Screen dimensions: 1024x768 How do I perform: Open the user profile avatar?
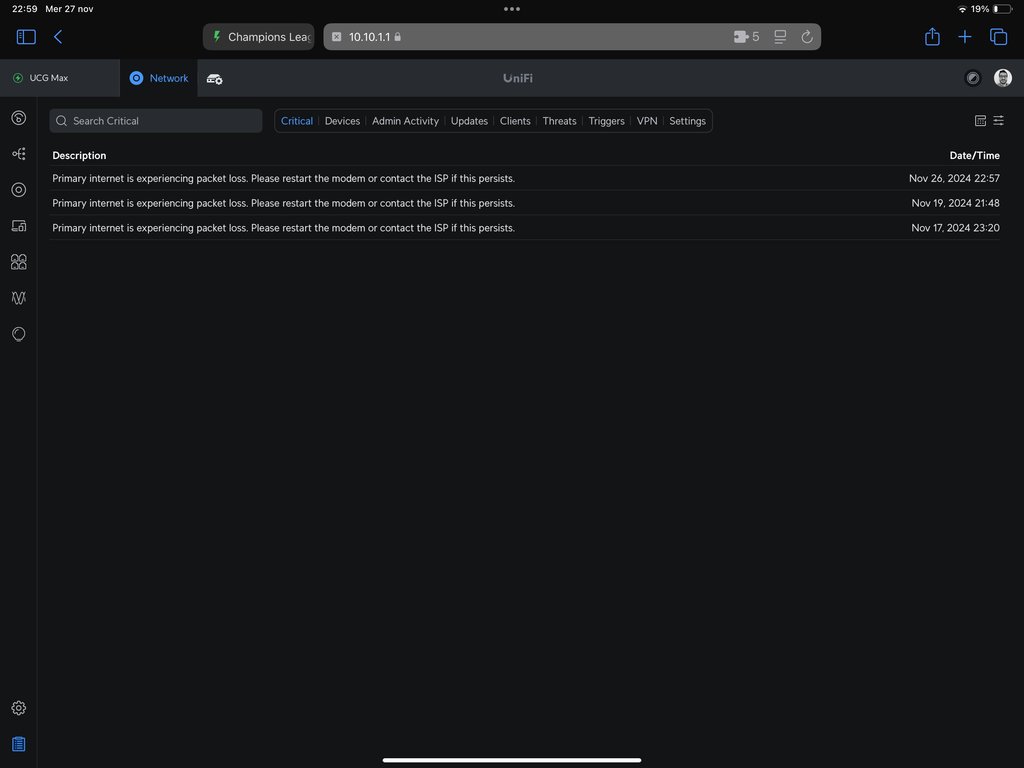click(1002, 78)
